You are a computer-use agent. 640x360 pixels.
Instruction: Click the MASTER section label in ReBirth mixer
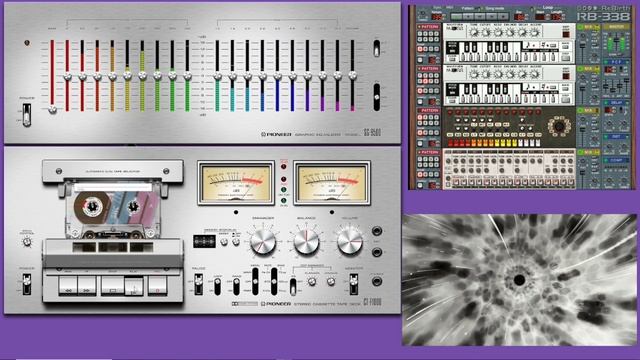coord(616,27)
